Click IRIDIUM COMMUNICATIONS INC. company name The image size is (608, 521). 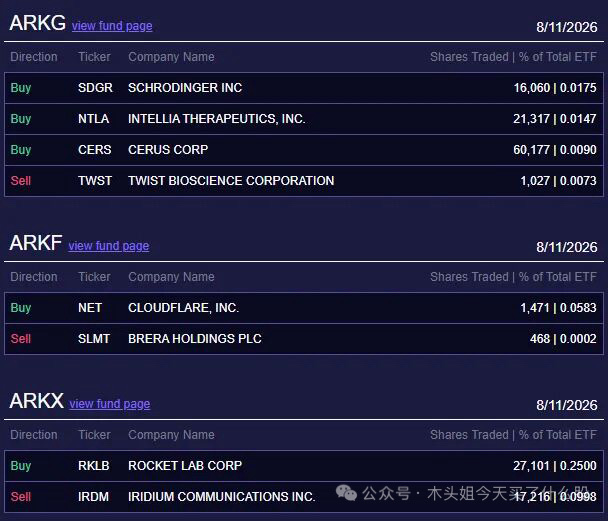pos(221,497)
